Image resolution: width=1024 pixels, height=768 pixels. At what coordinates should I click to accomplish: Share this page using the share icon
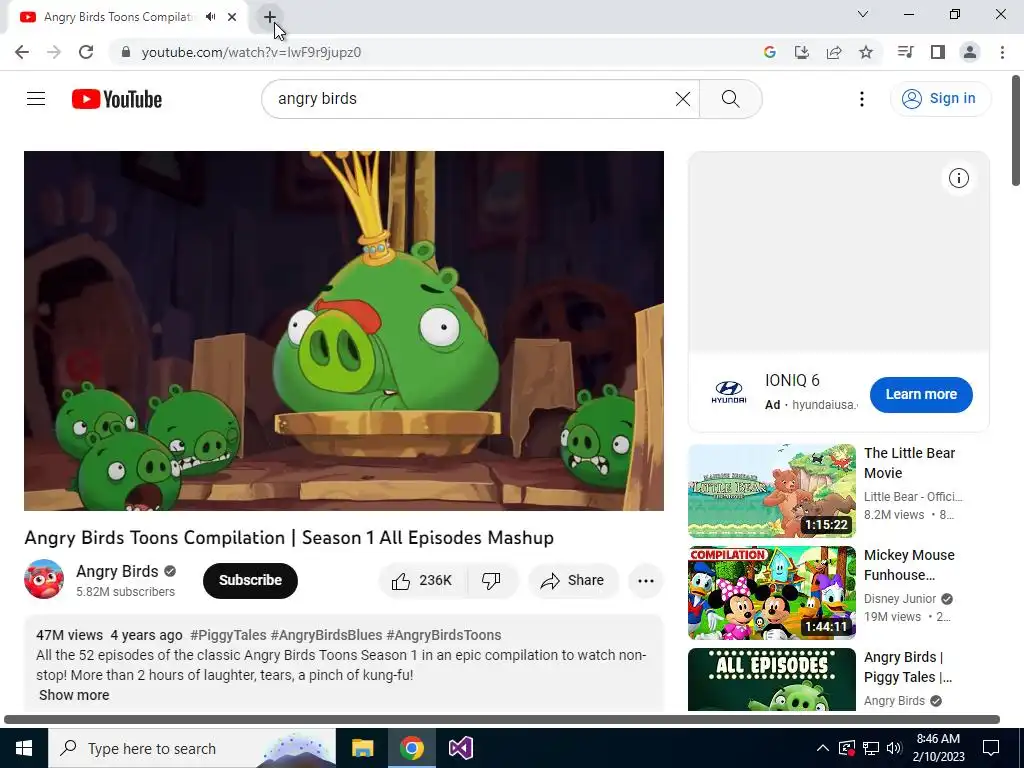(x=834, y=52)
